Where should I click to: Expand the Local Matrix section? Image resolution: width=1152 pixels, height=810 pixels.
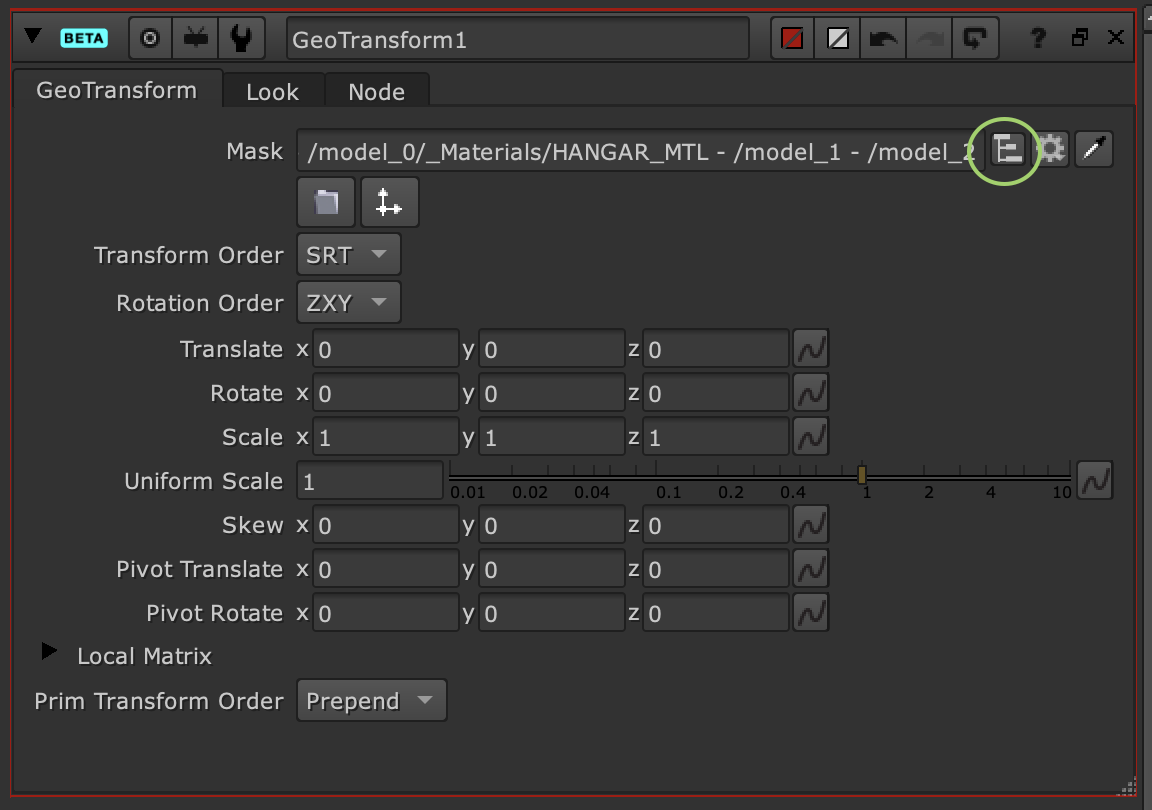[x=48, y=652]
